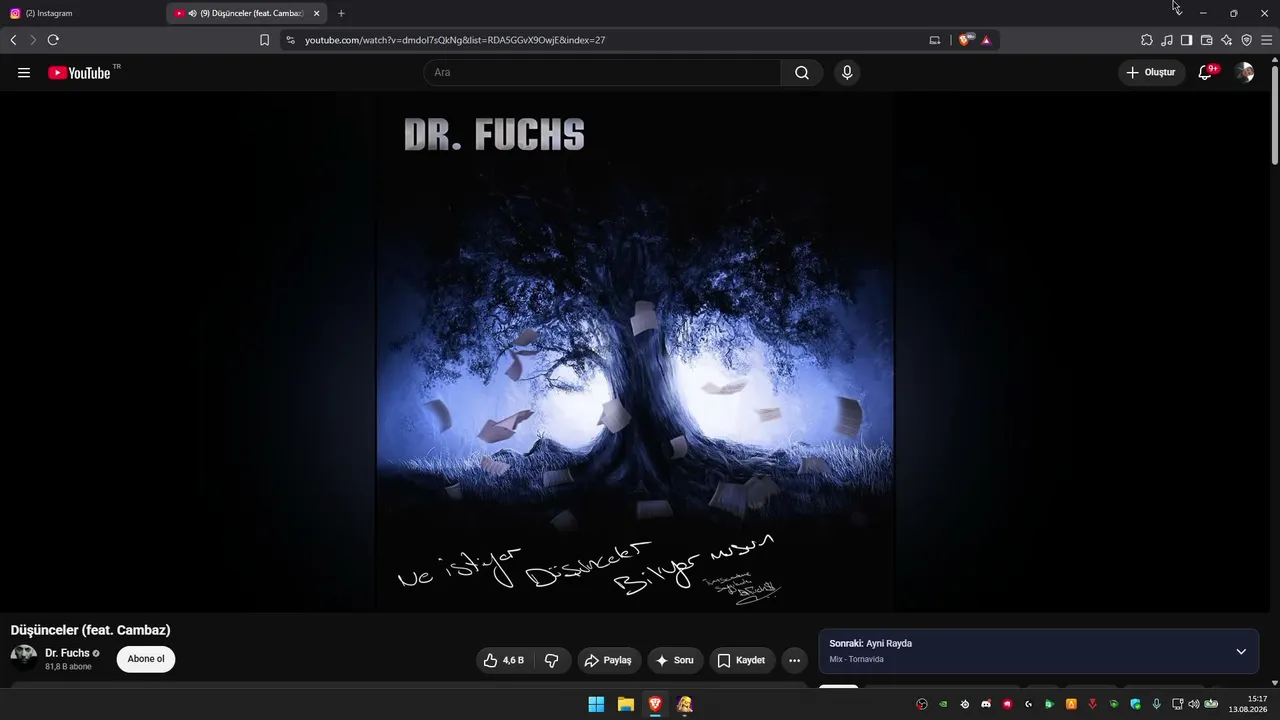This screenshot has height=720, width=1280.
Task: View site information icon in address bar
Action: tap(290, 40)
